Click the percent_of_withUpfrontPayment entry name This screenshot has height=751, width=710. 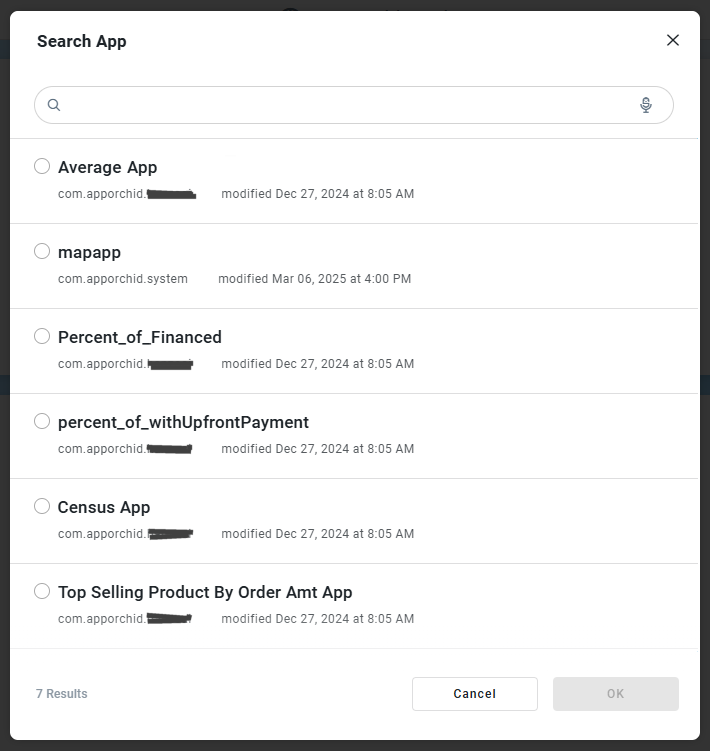click(x=183, y=422)
